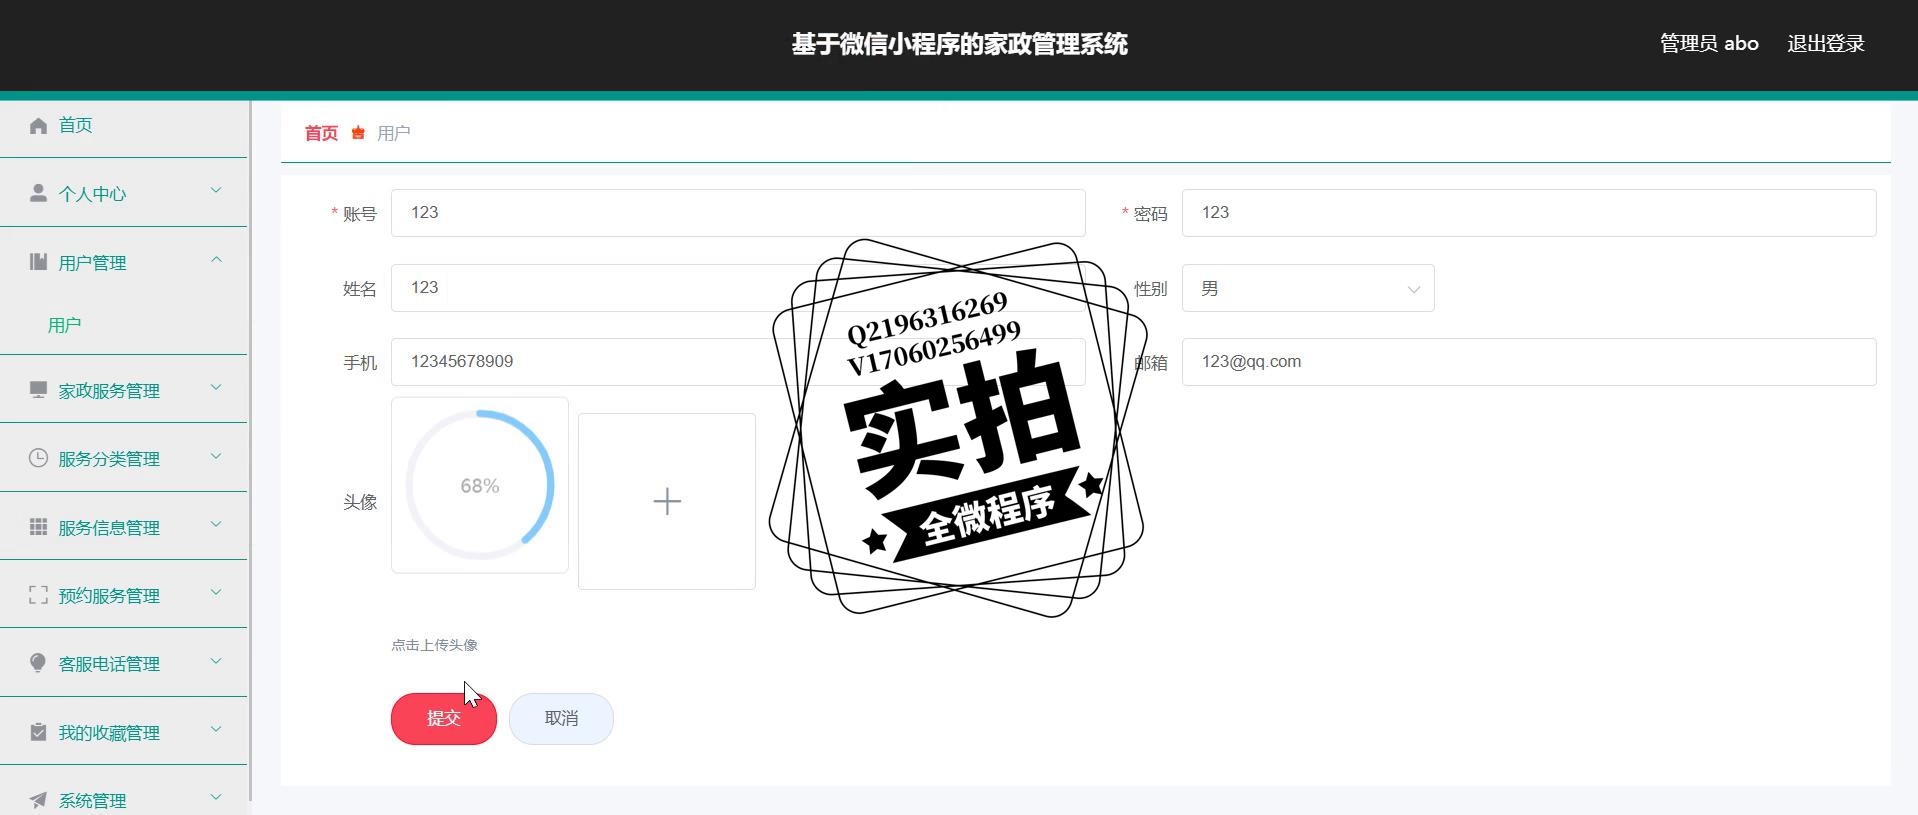The width and height of the screenshot is (1918, 815).
Task: Click the 68% upload progress circle
Action: pyautogui.click(x=480, y=485)
